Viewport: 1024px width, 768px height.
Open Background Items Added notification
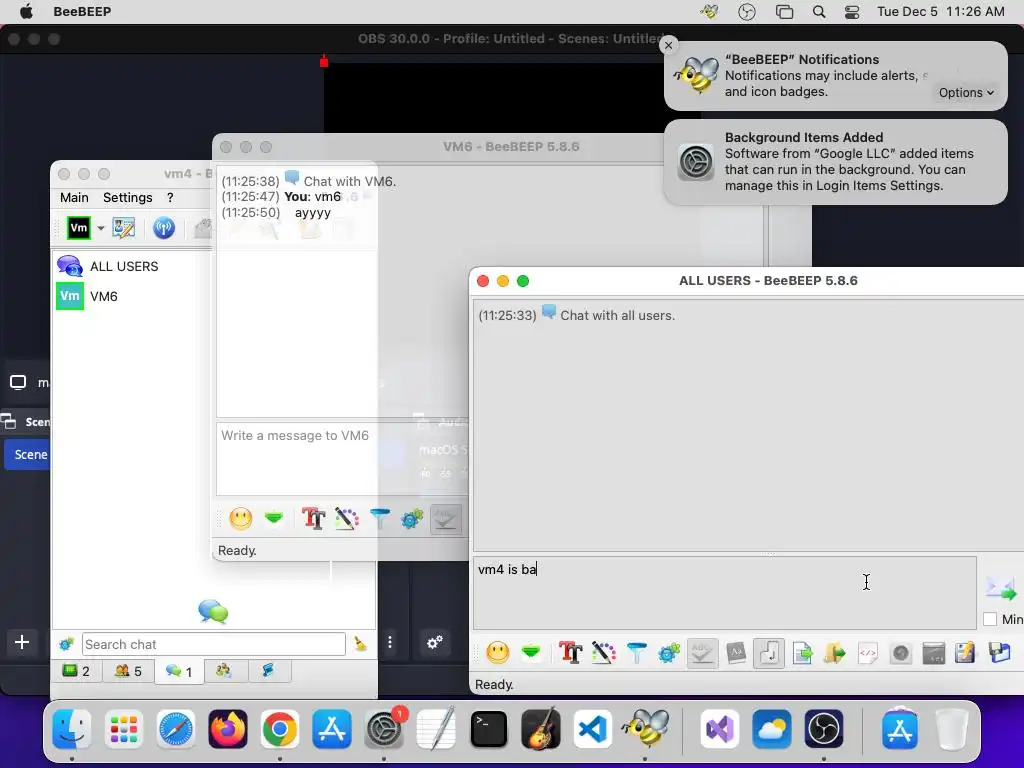[835, 161]
